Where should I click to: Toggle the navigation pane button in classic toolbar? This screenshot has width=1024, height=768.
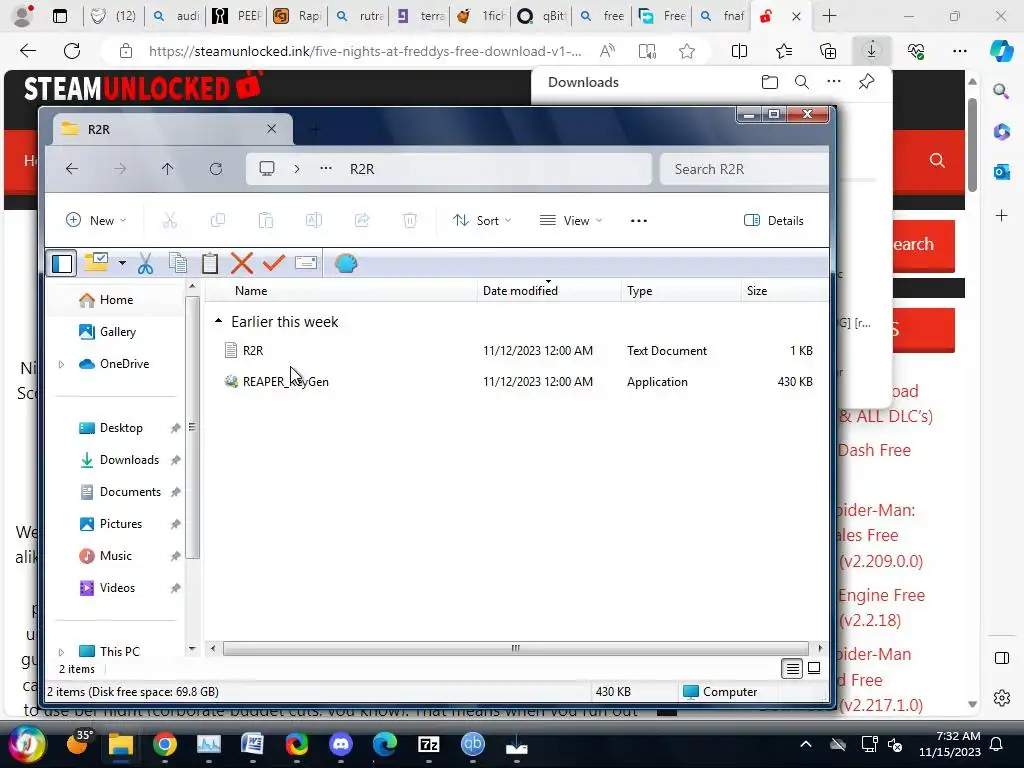[x=62, y=264]
